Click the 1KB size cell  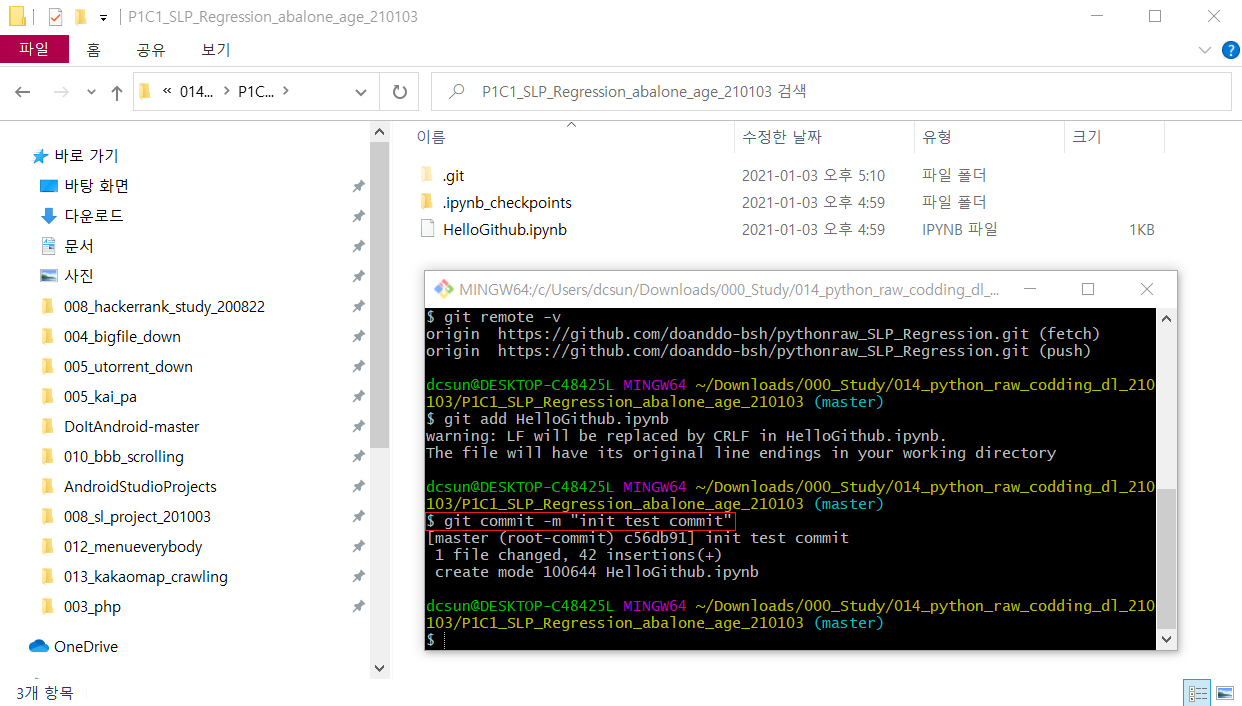coord(1141,230)
